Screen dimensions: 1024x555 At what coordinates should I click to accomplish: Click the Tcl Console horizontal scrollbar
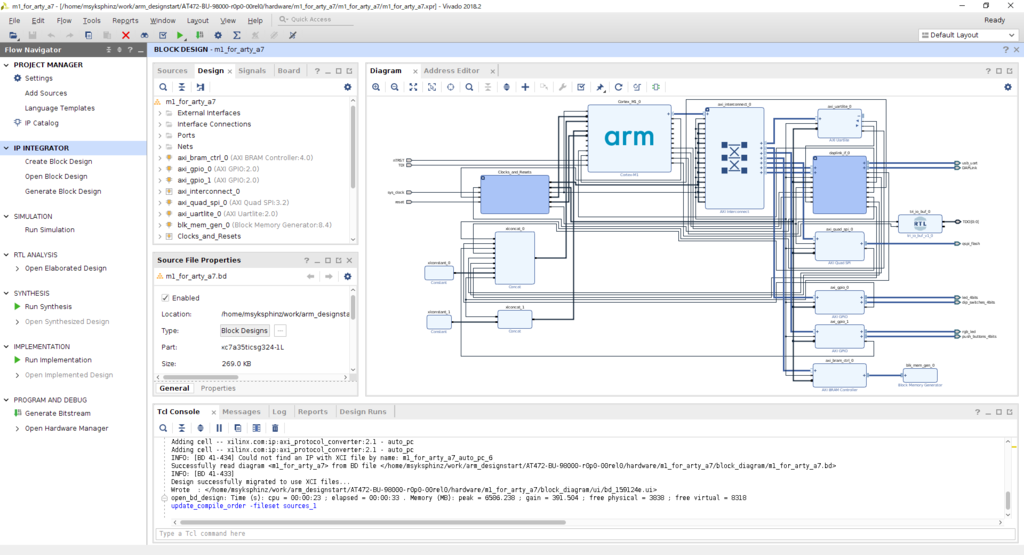pyautogui.click(x=372, y=522)
